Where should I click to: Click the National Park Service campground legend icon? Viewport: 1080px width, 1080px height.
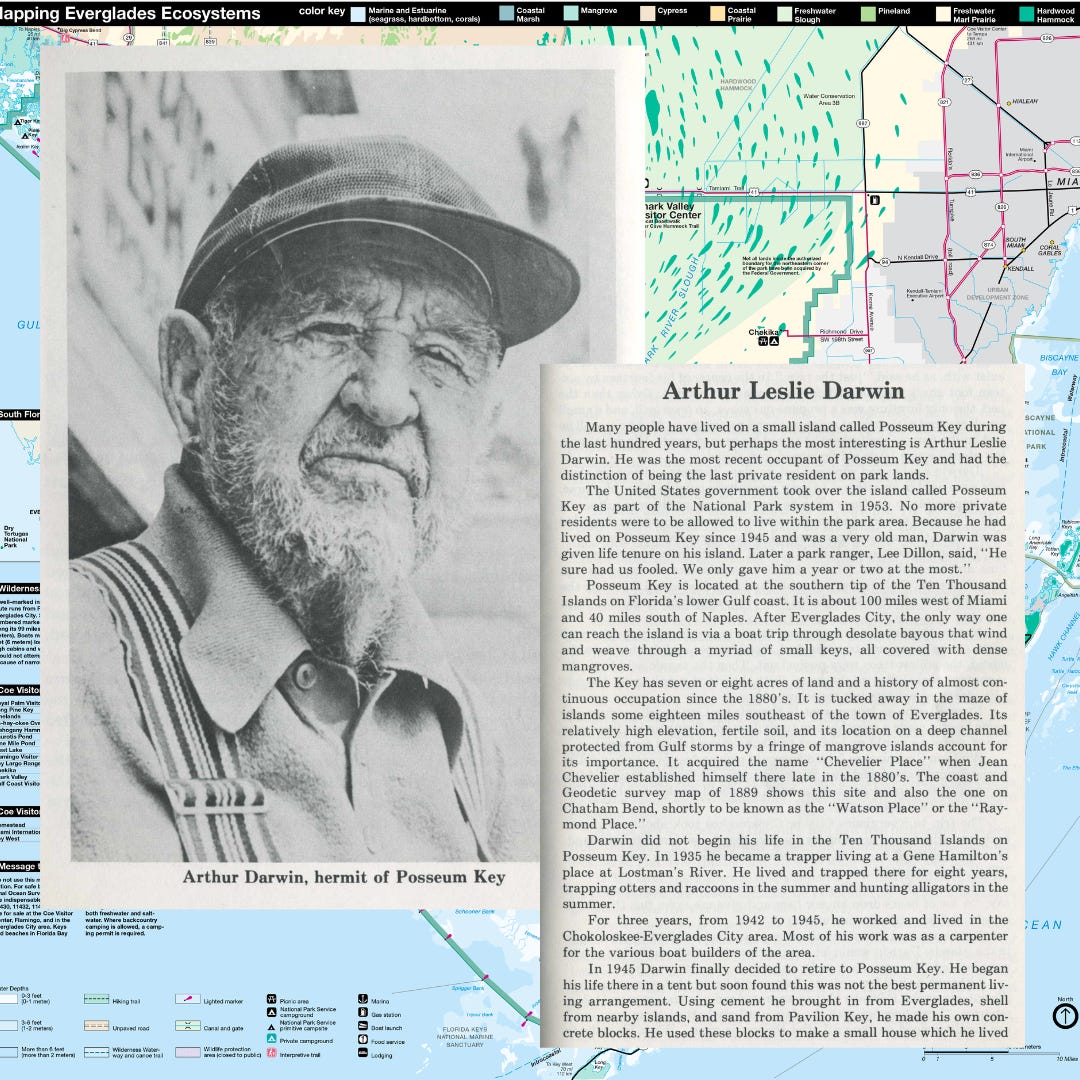tap(271, 1012)
